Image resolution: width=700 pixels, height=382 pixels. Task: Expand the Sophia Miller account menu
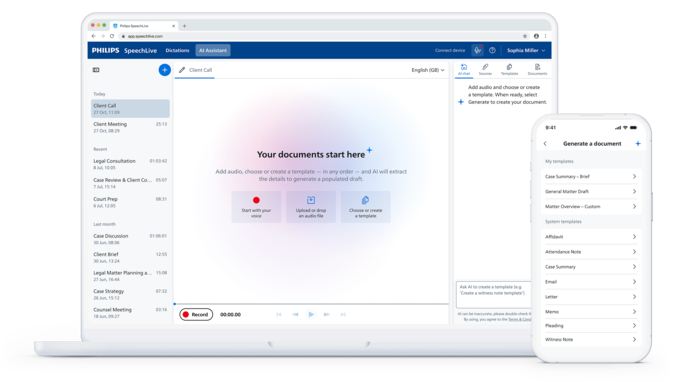[x=526, y=50]
